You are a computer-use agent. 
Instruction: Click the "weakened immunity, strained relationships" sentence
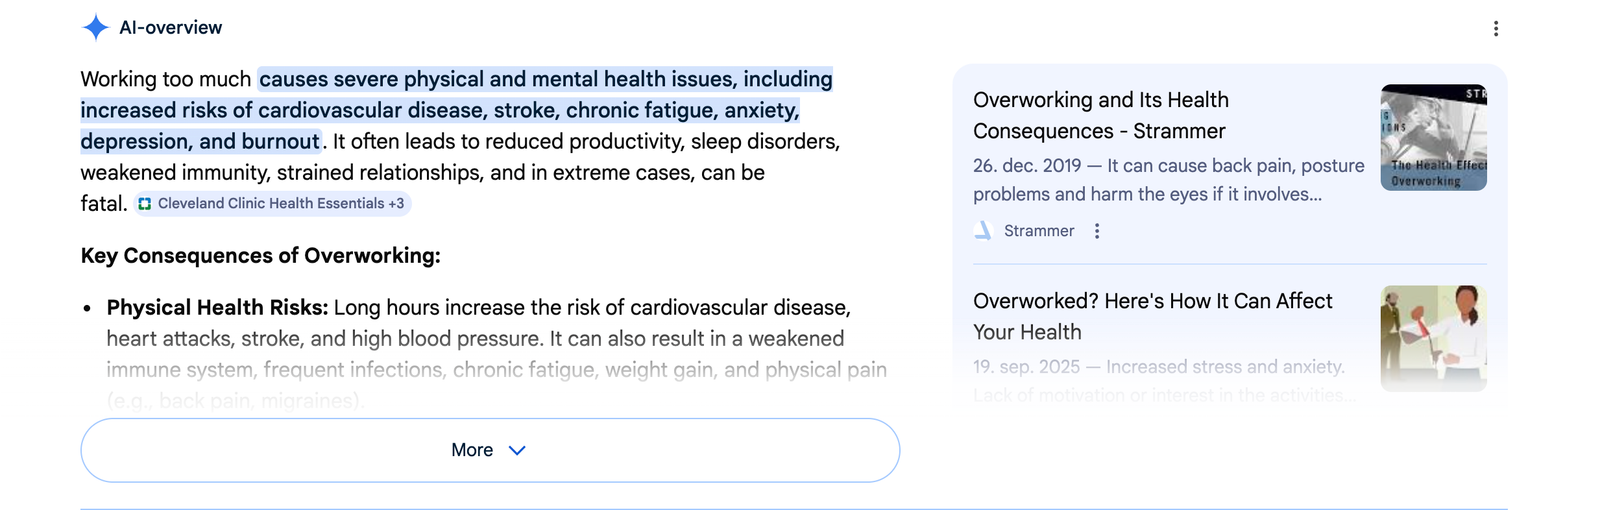pos(280,173)
